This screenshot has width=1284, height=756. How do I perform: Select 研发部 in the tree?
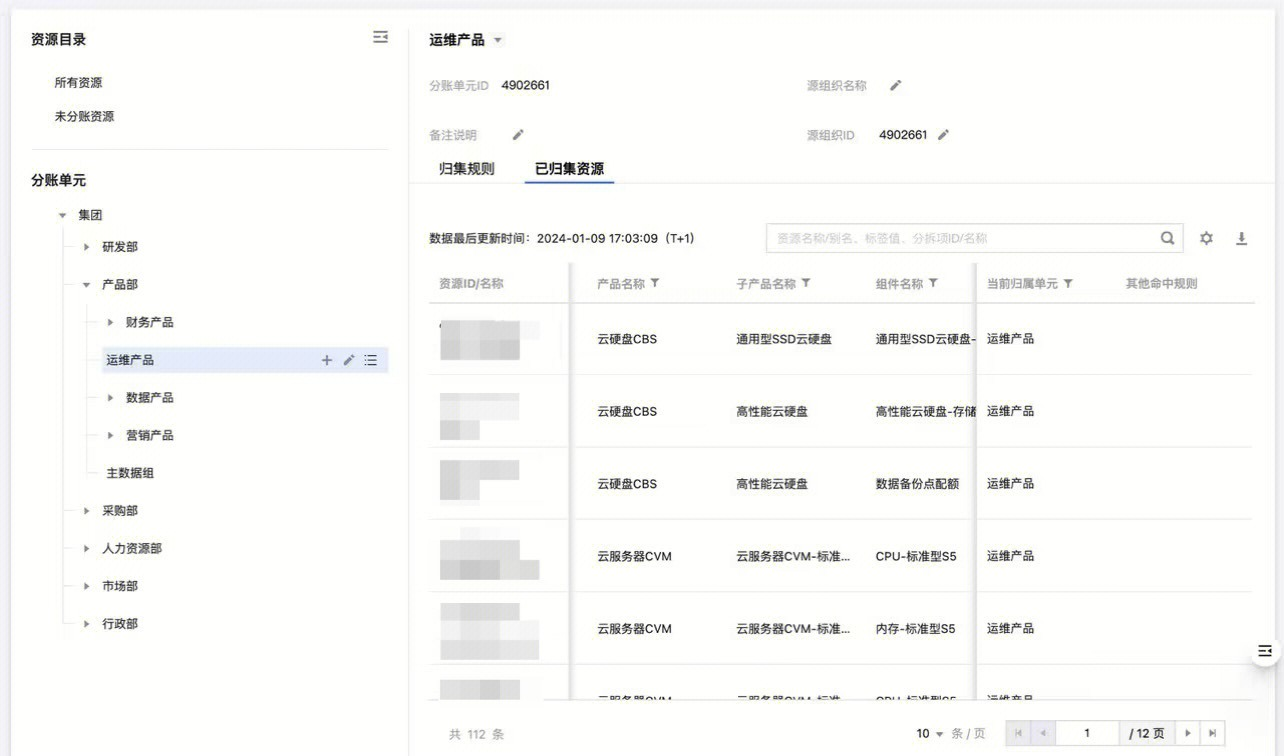(x=120, y=247)
